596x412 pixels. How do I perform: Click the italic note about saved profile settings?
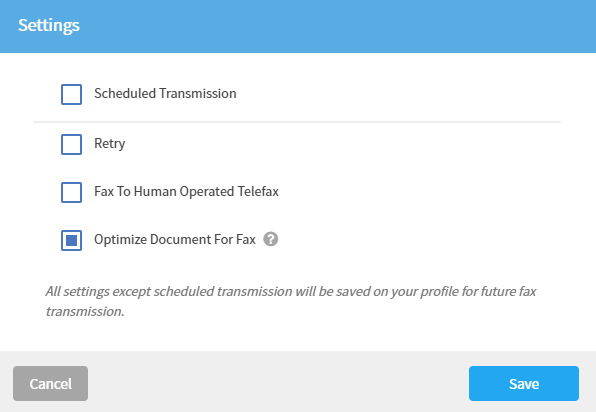(291, 301)
